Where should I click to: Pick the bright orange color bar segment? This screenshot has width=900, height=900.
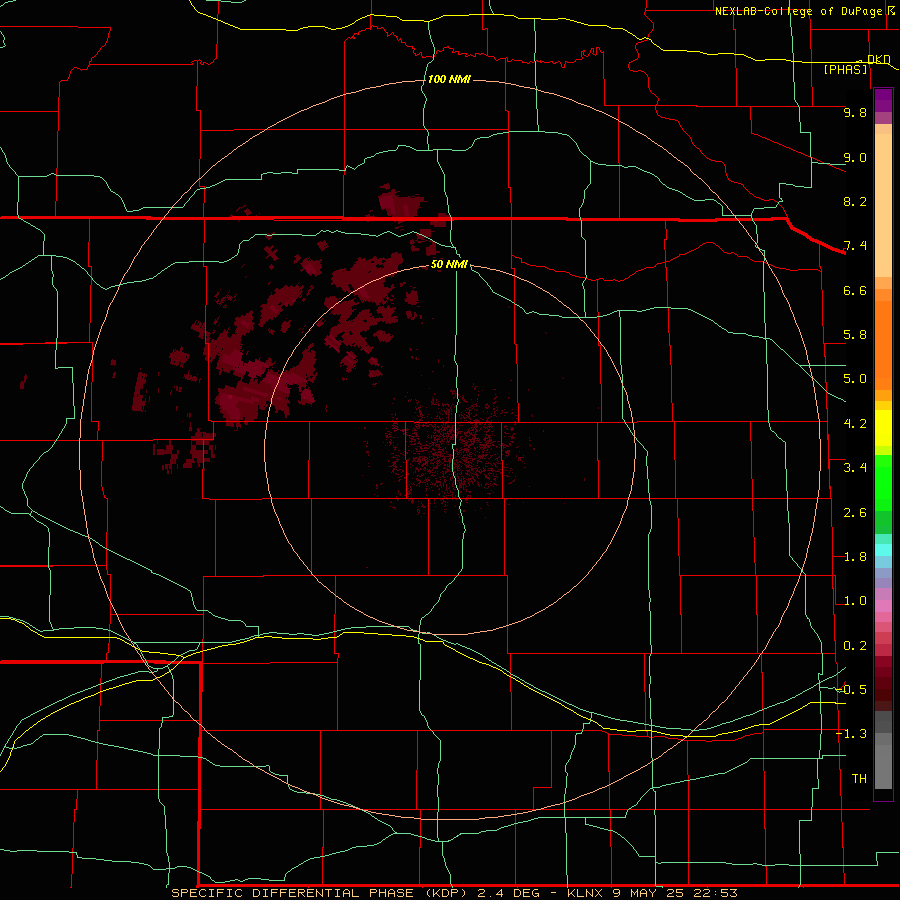coord(883,346)
